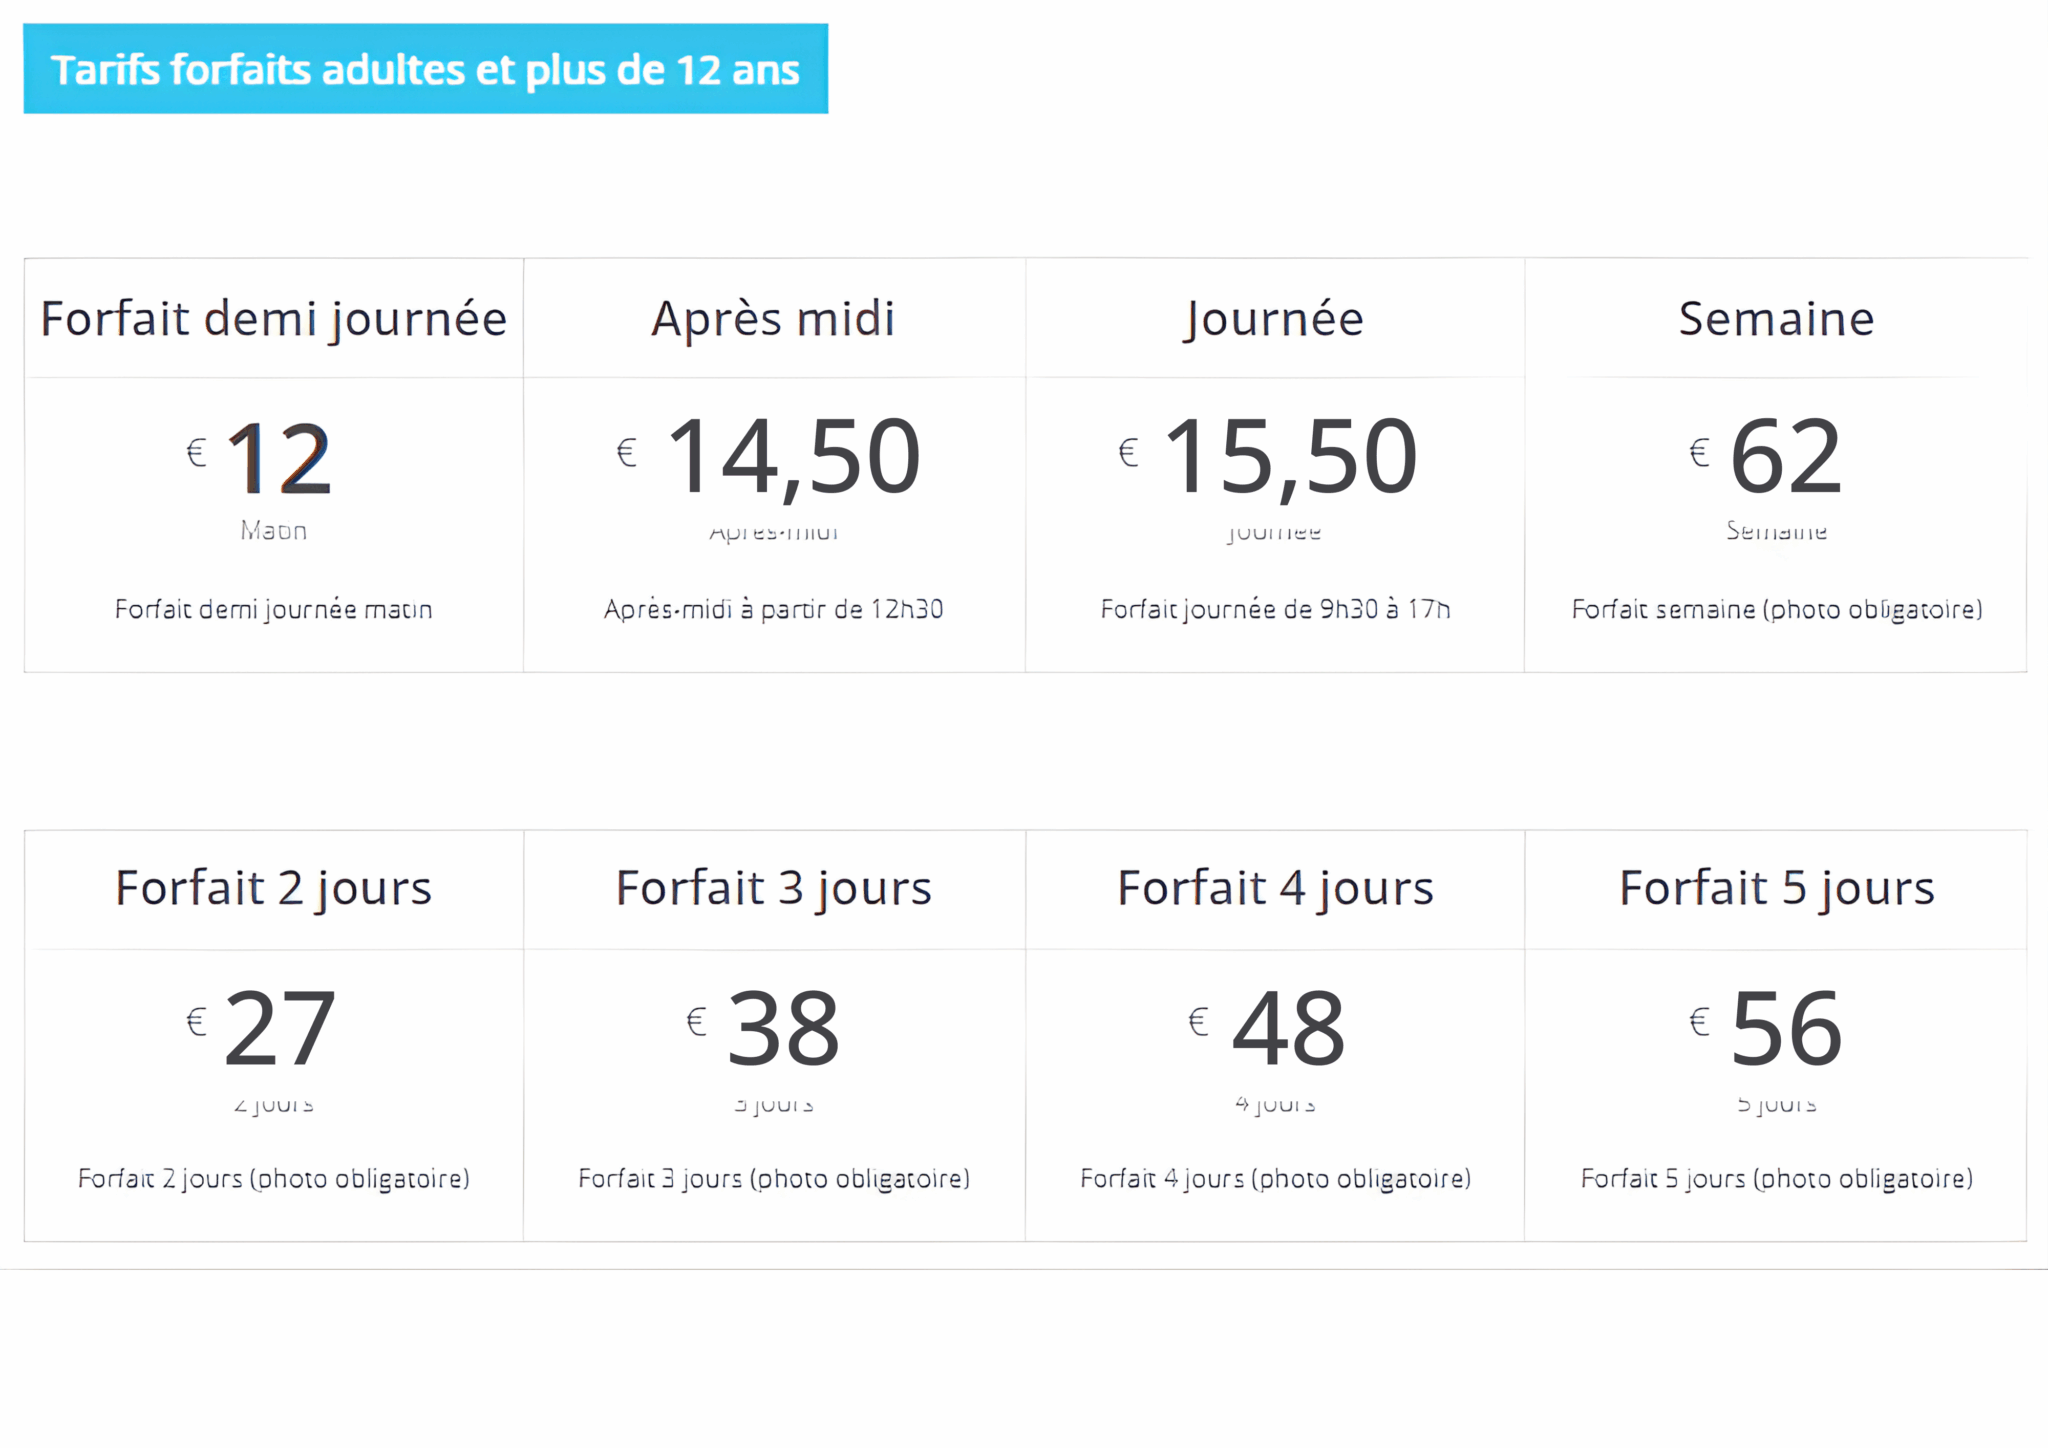Select the 14,50 price figure
The image size is (2048, 1448).
tap(792, 457)
